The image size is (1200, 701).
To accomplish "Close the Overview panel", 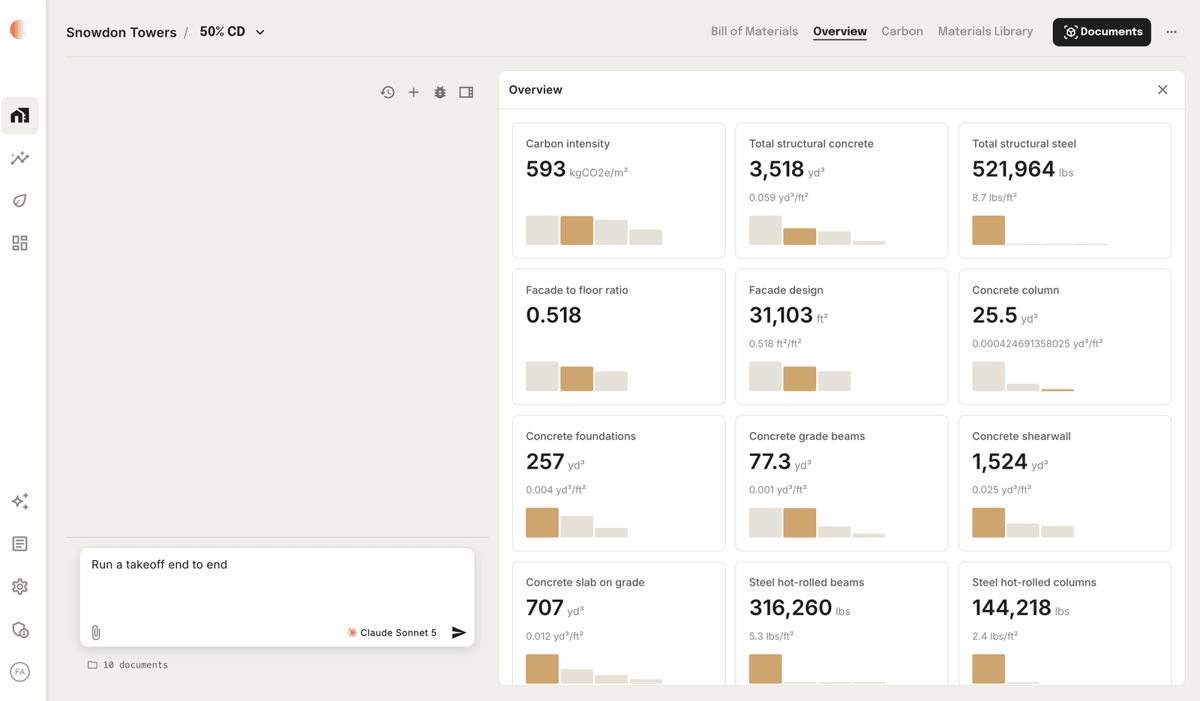I will coord(1163,90).
